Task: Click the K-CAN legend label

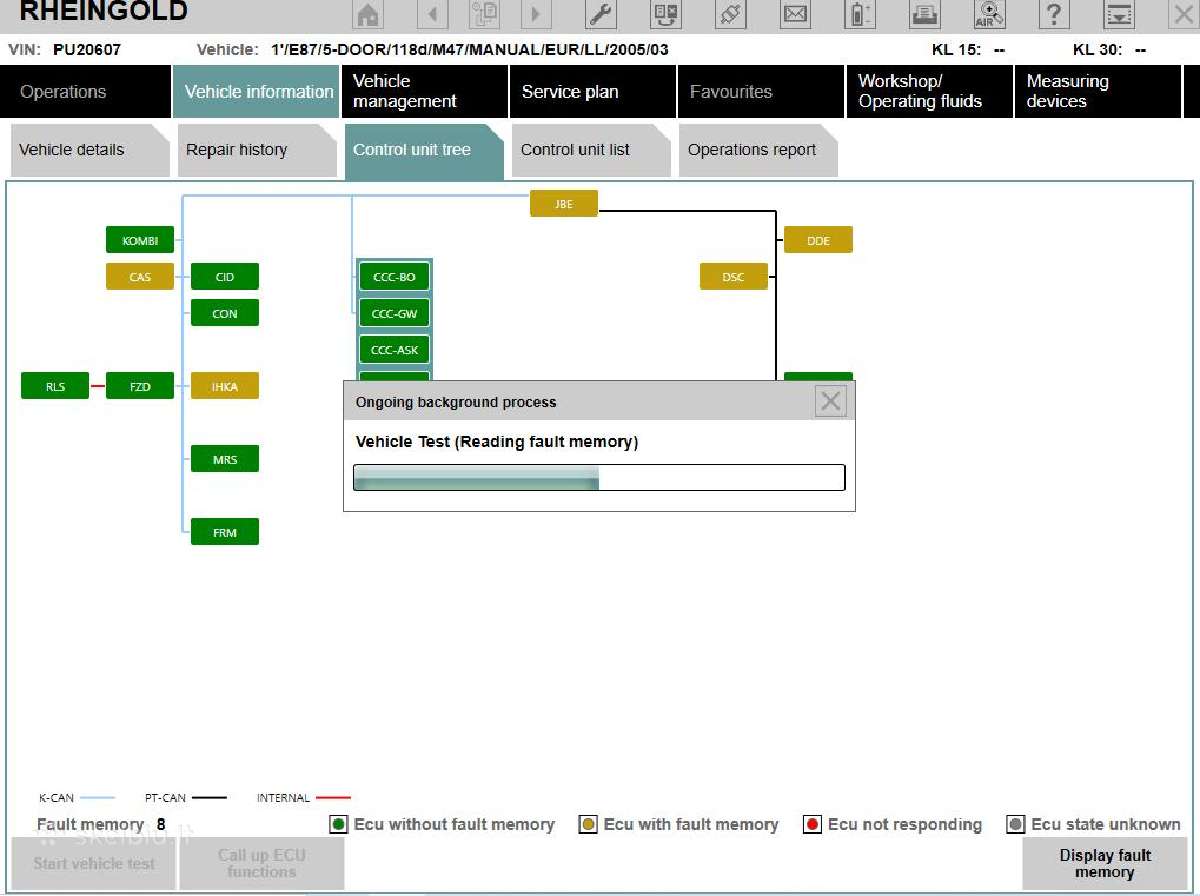Action: click(56, 798)
